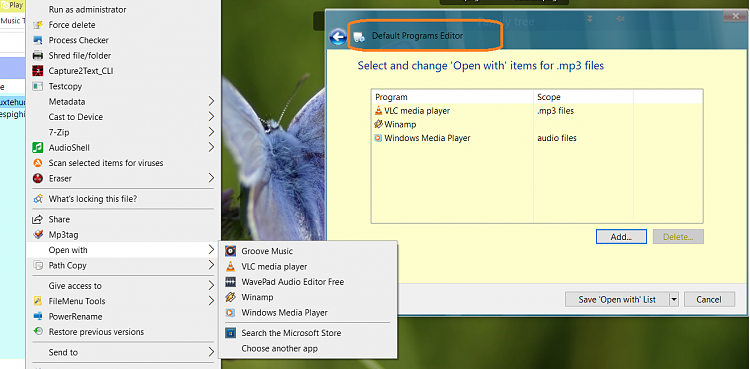The image size is (750, 369).
Task: Expand the FileMenu Tools submenu arrow
Action: 211,301
